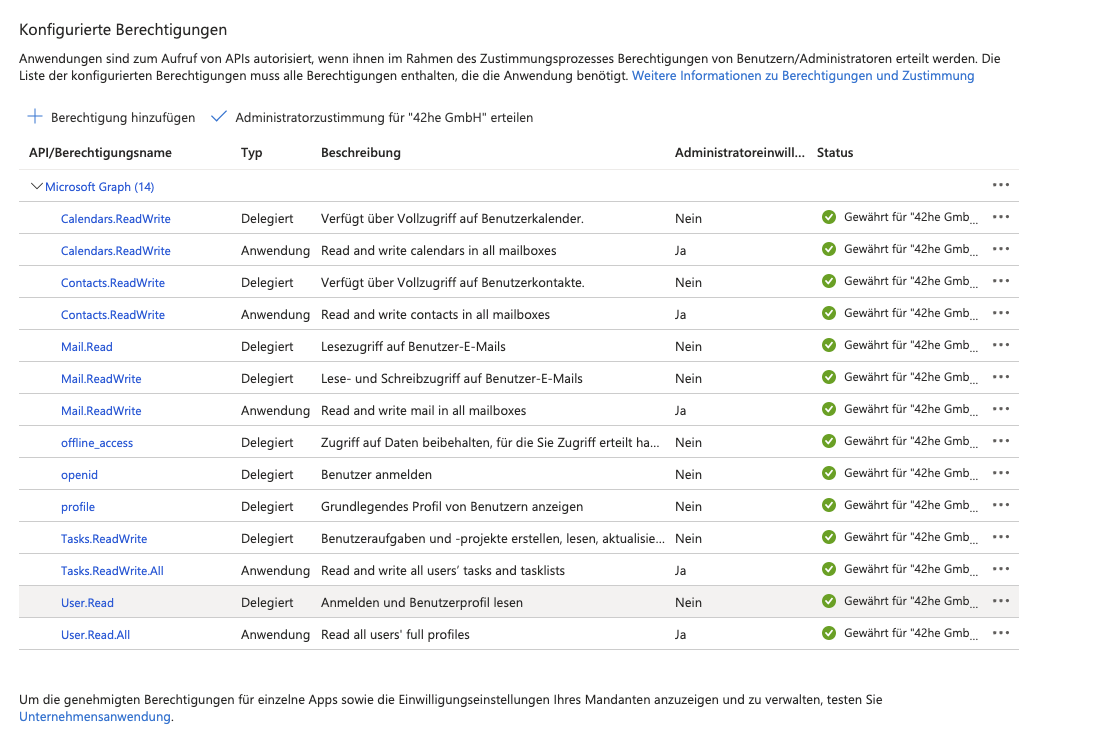The width and height of the screenshot is (1096, 750).
Task: Open the User.Read.All permission link
Action: (96, 635)
